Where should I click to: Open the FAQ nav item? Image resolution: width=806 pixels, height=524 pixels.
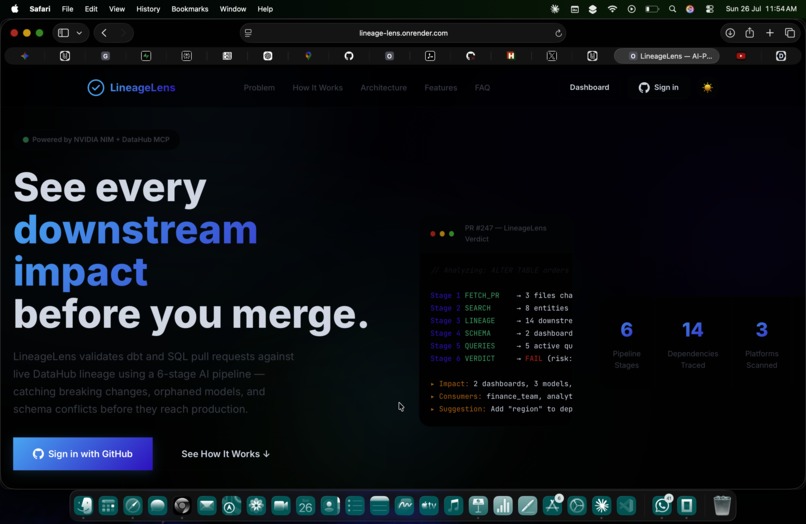pos(482,88)
